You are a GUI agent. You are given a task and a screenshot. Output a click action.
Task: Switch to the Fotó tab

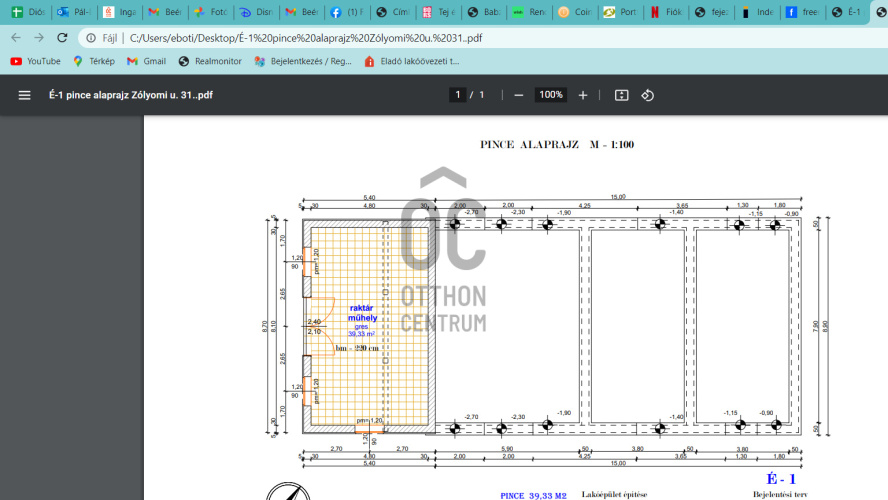[x=211, y=12]
